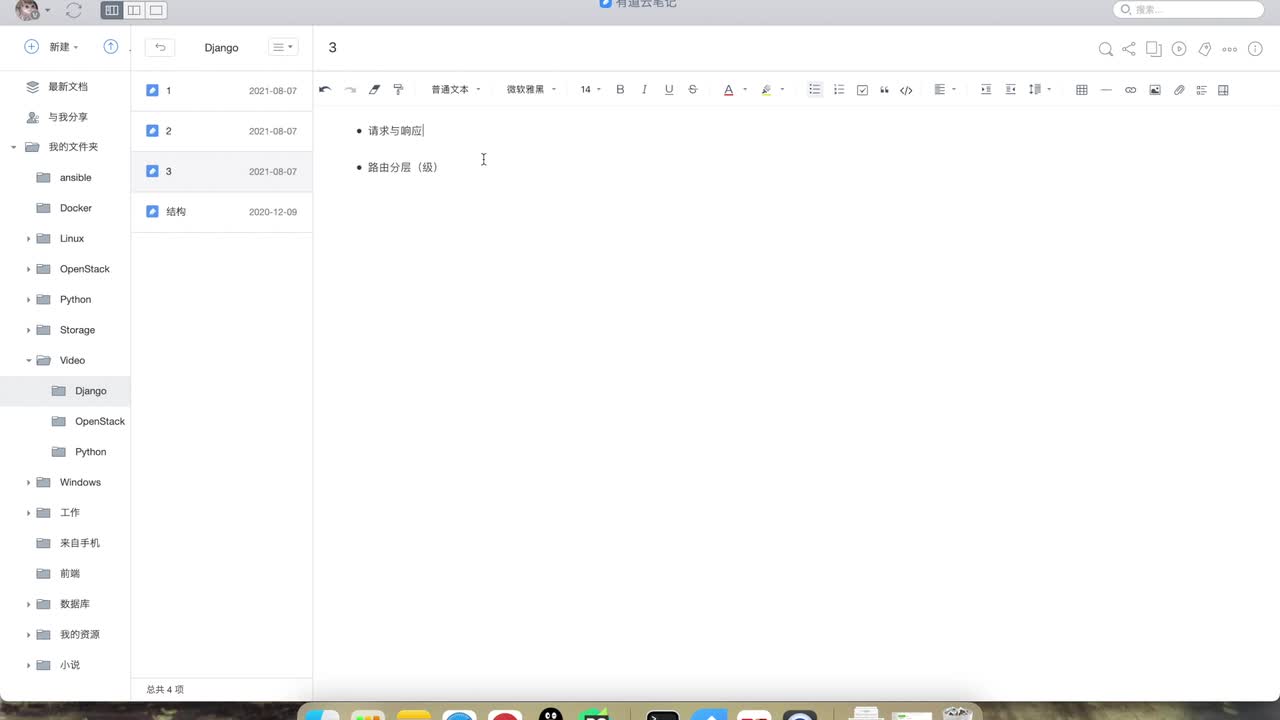Screen dimensions: 1280x720
Task: Open the highlight color dropdown arrow
Action: [782, 90]
